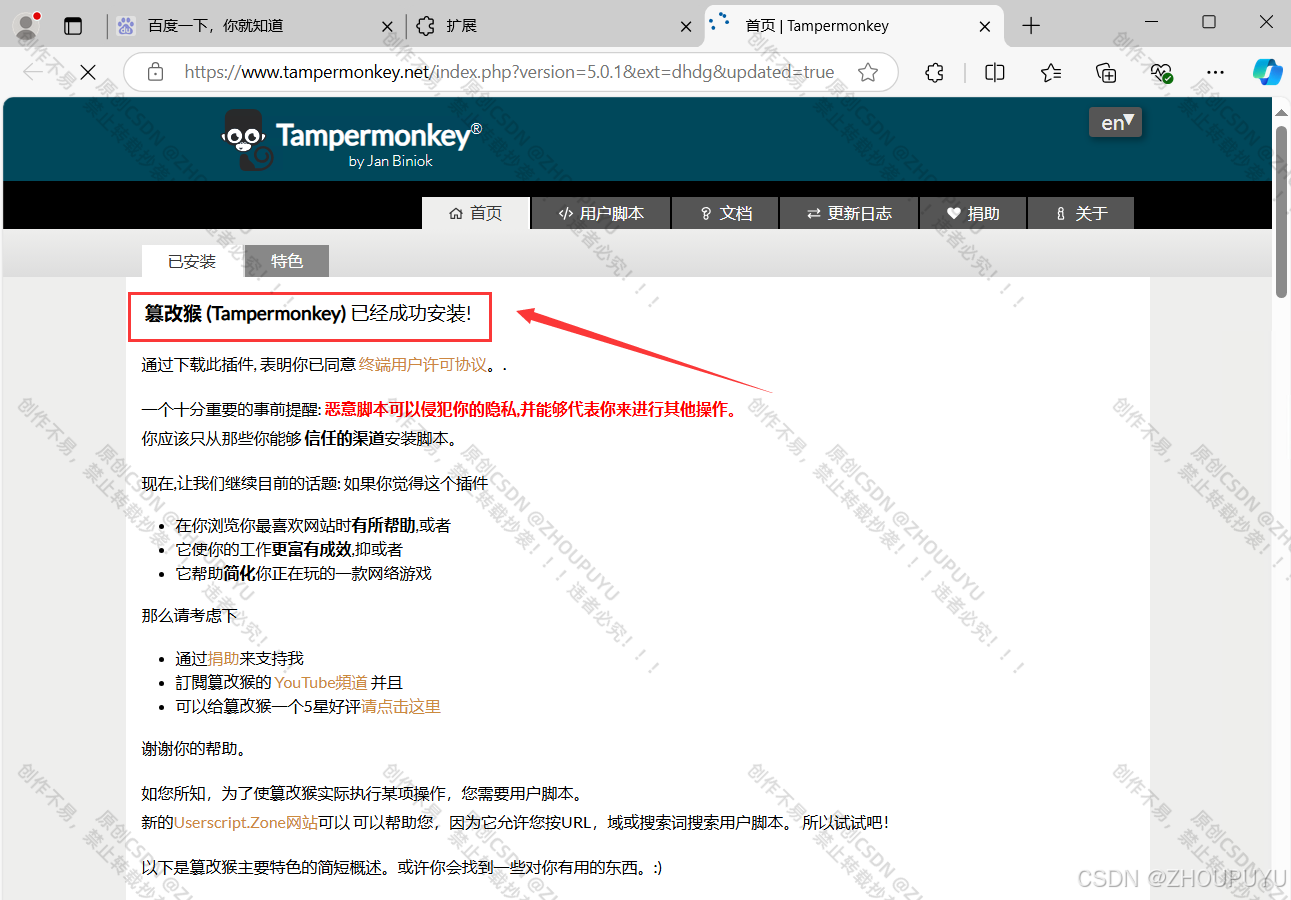This screenshot has width=1291, height=900.
Task: Click the Tampermonkey logo
Action: (x=350, y=140)
